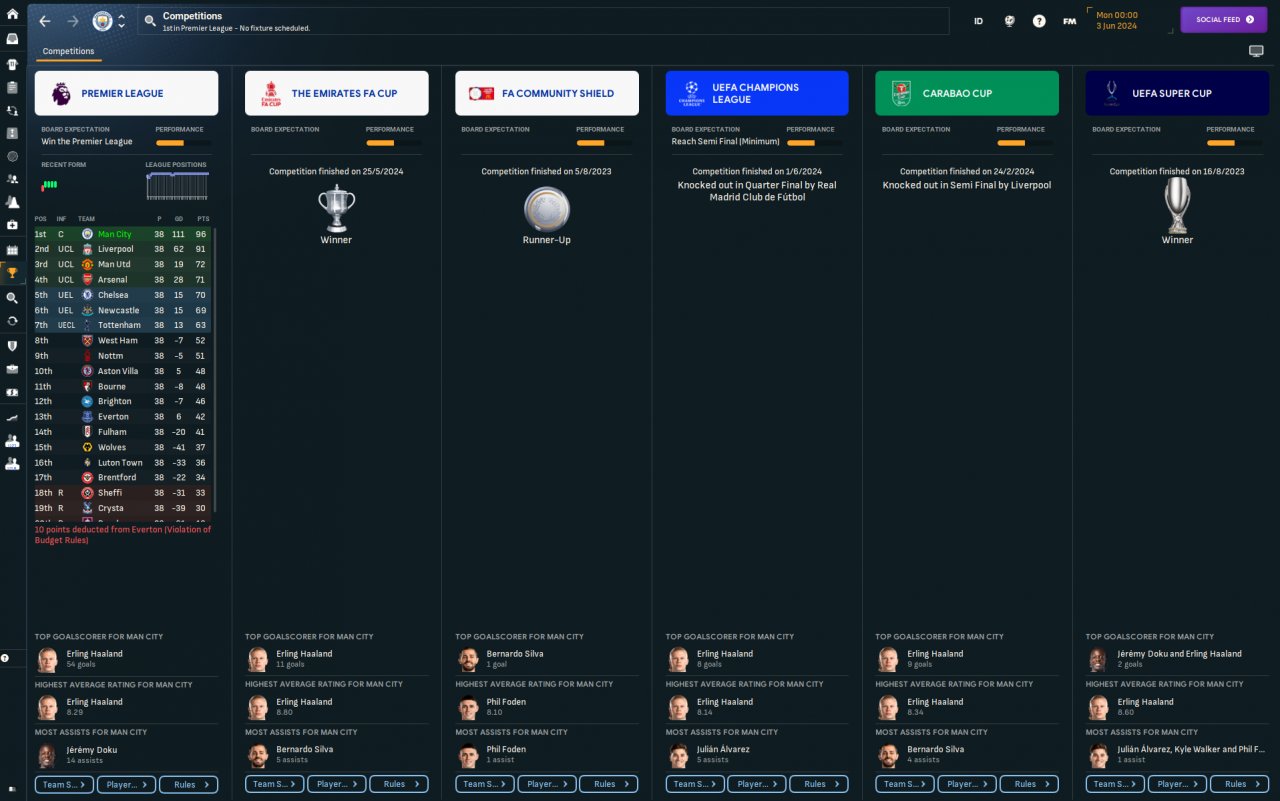Open Rules button under Premier League
This screenshot has height=801, width=1280.
point(188,784)
